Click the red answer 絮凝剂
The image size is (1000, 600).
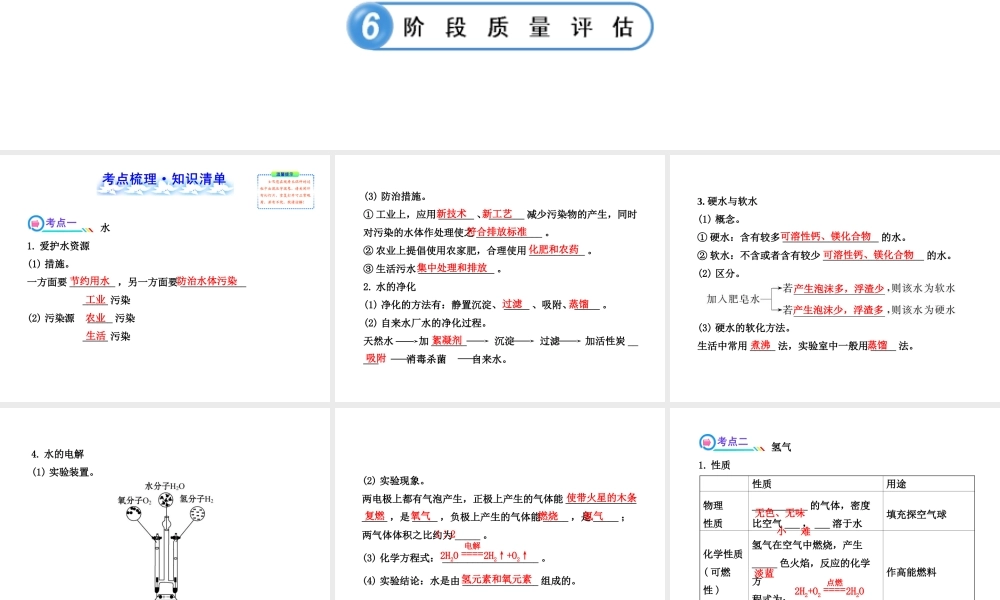pyautogui.click(x=446, y=340)
